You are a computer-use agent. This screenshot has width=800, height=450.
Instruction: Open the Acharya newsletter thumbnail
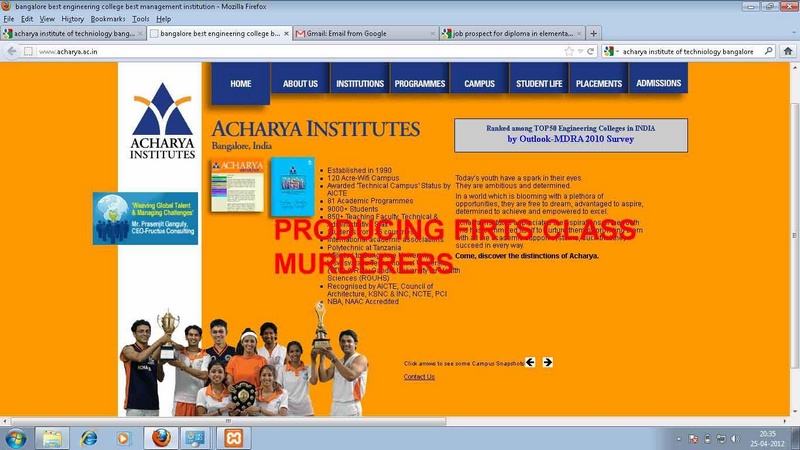[x=238, y=185]
